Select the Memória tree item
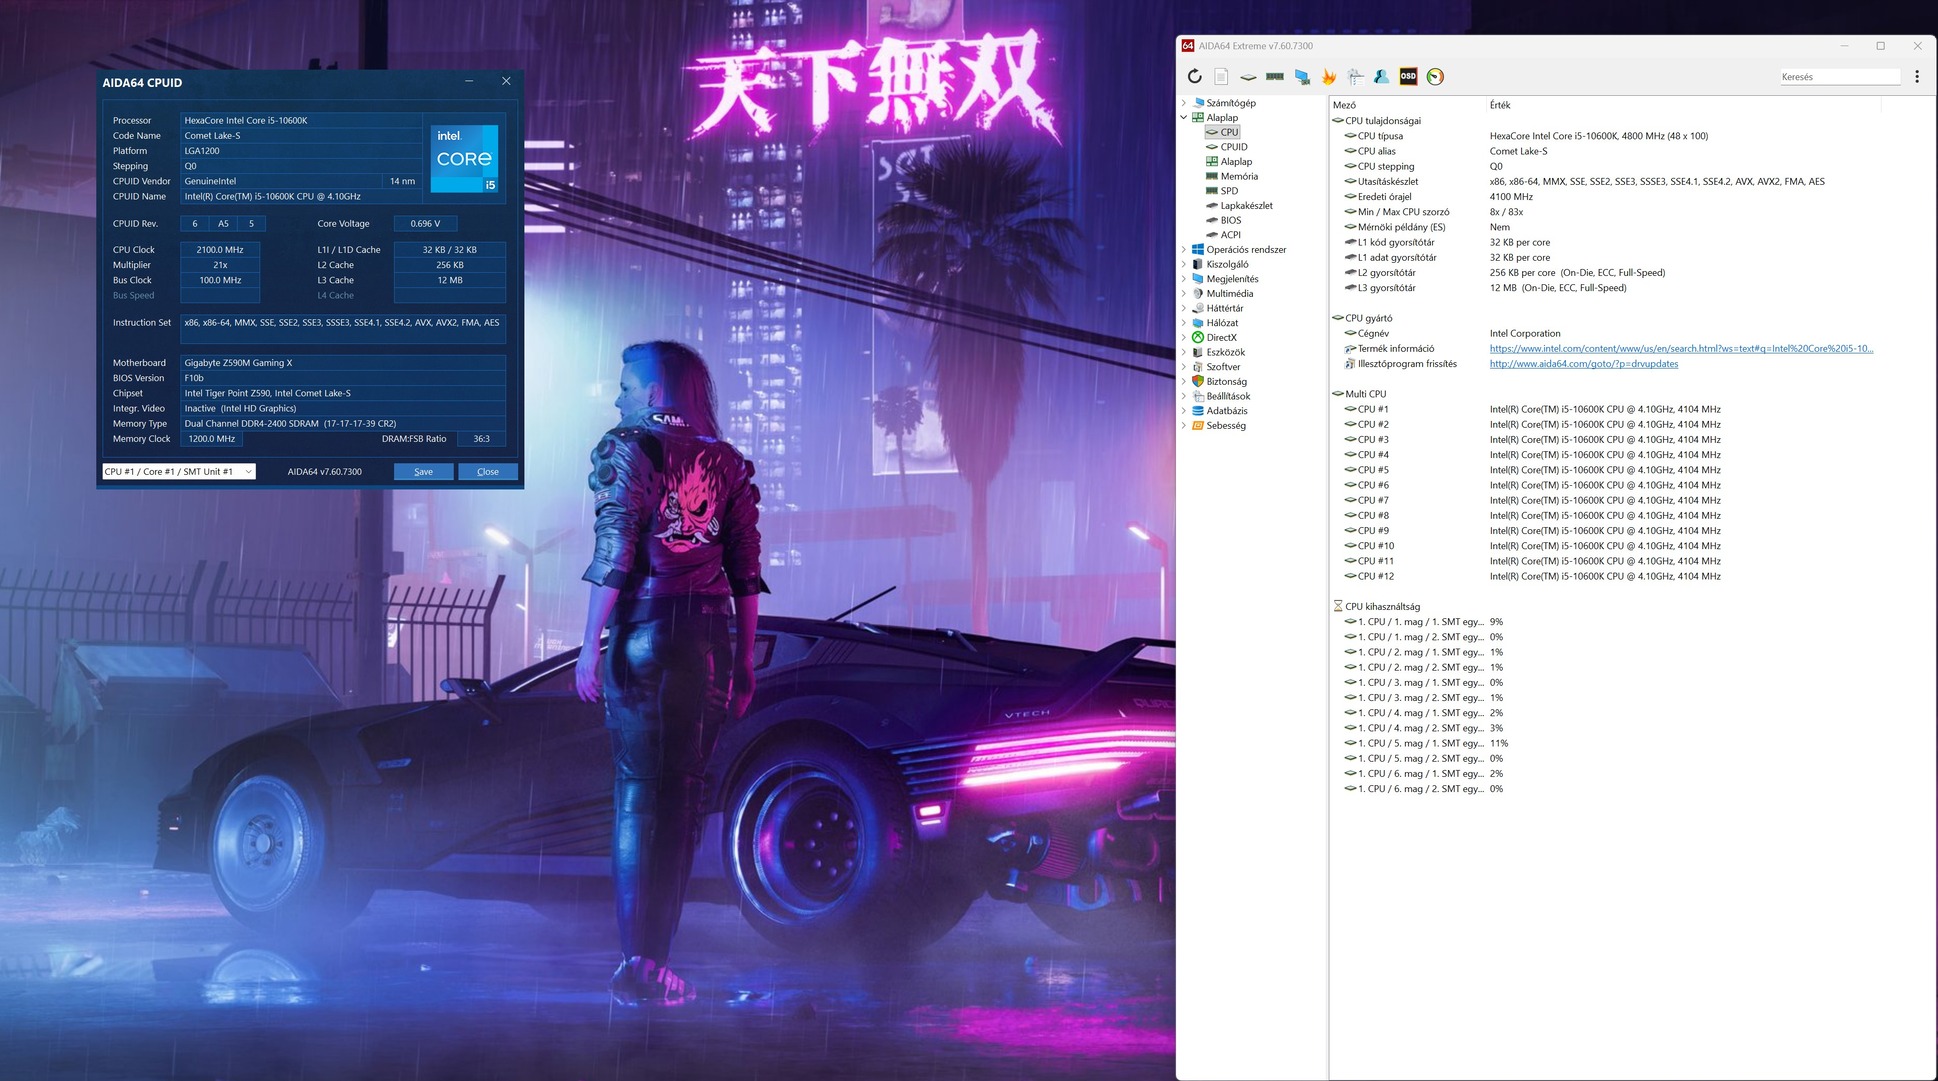 pyautogui.click(x=1238, y=176)
